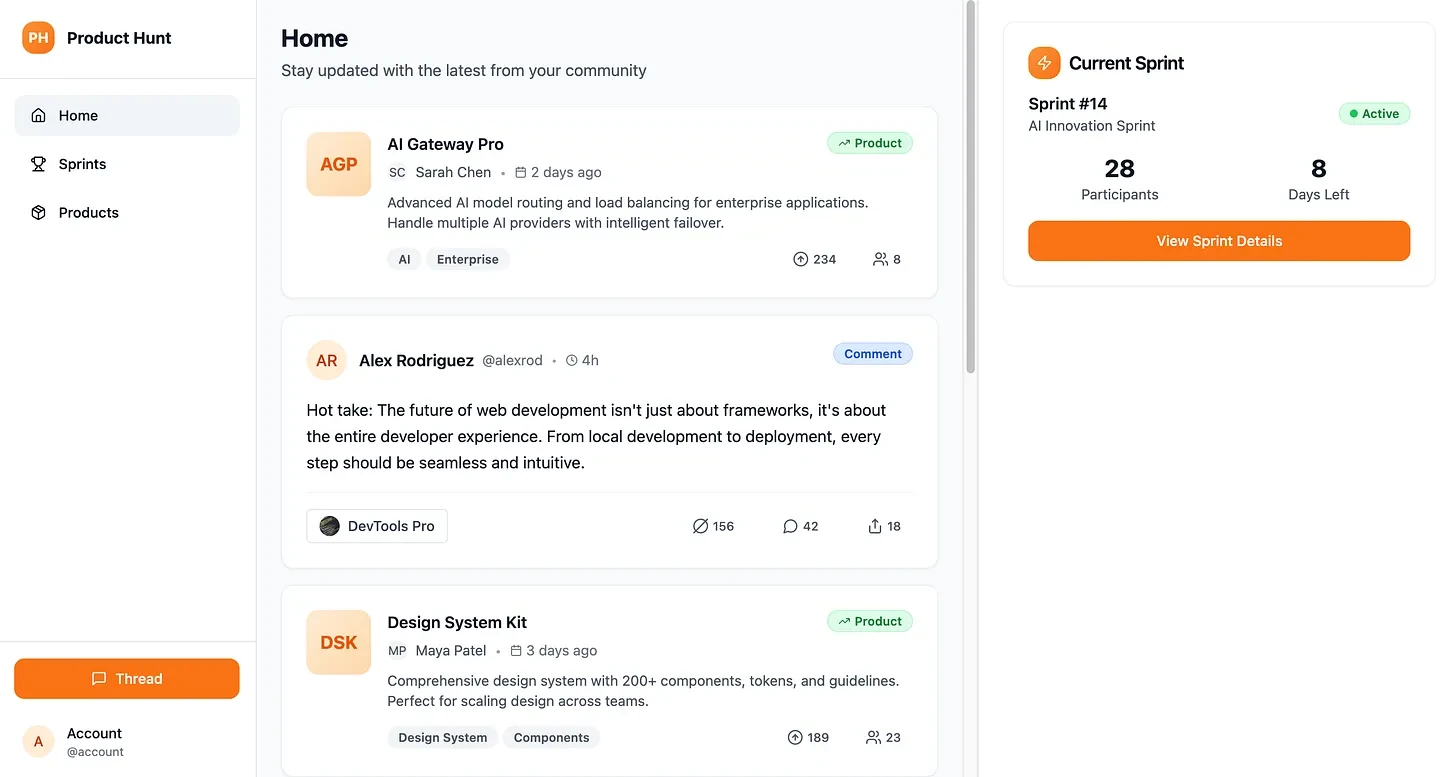1456x777 pixels.
Task: Click the Product Hunt PH logo icon
Action: pyautogui.click(x=38, y=38)
